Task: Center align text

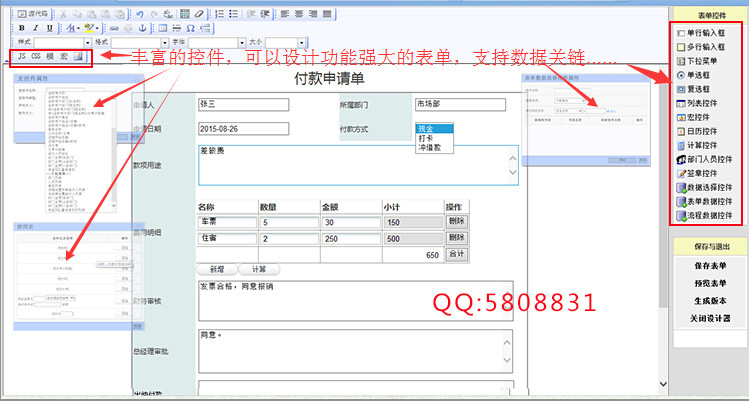Action: pyautogui.click(x=299, y=14)
